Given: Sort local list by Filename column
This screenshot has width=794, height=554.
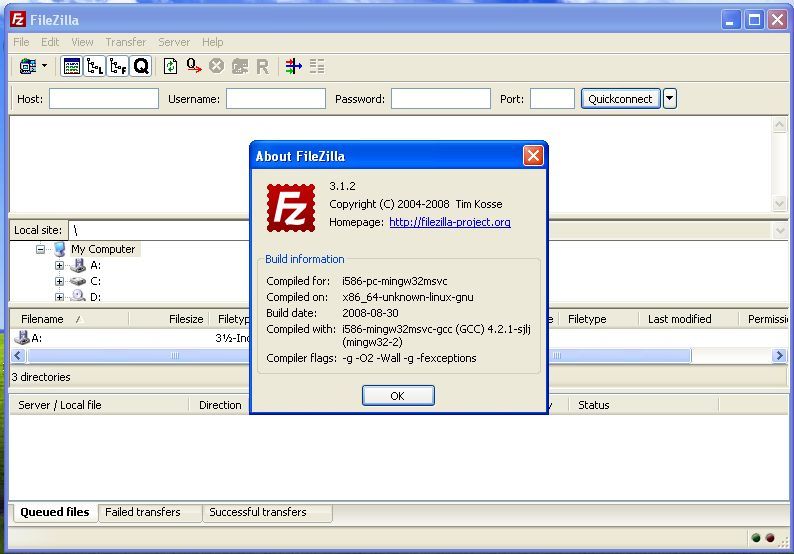Looking at the screenshot, I should click(69, 319).
